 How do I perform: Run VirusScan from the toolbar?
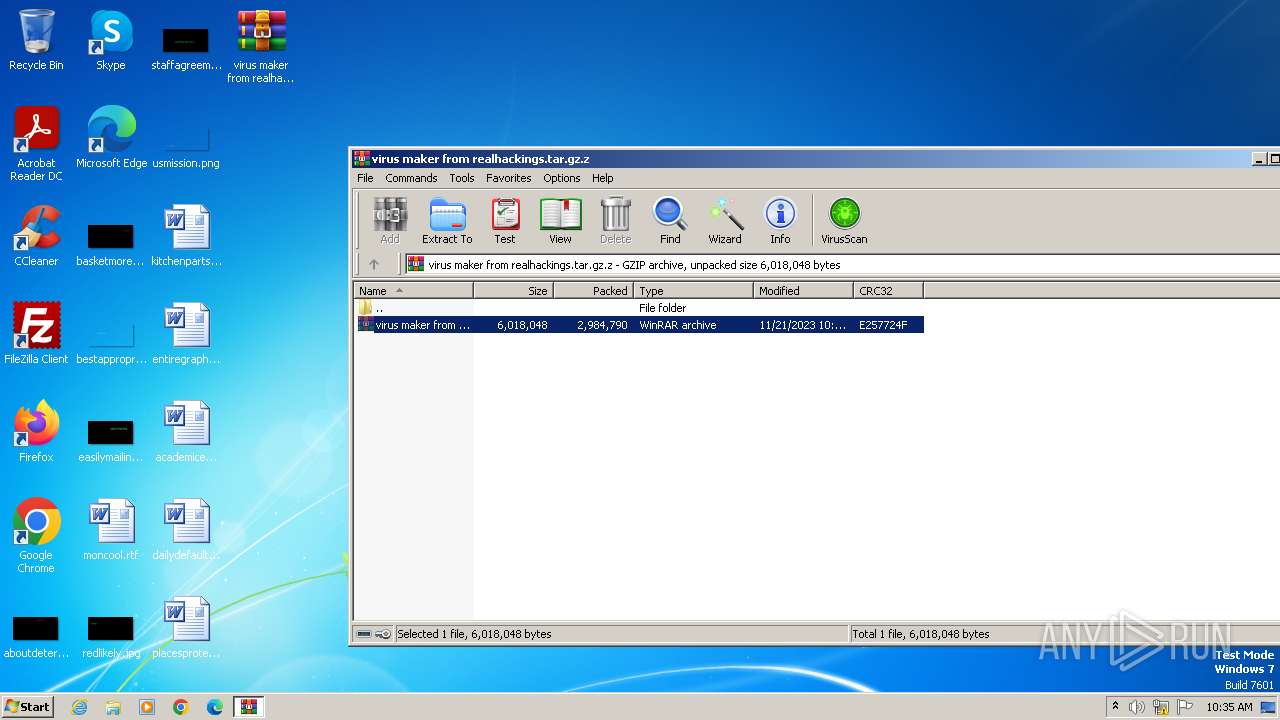pyautogui.click(x=844, y=220)
